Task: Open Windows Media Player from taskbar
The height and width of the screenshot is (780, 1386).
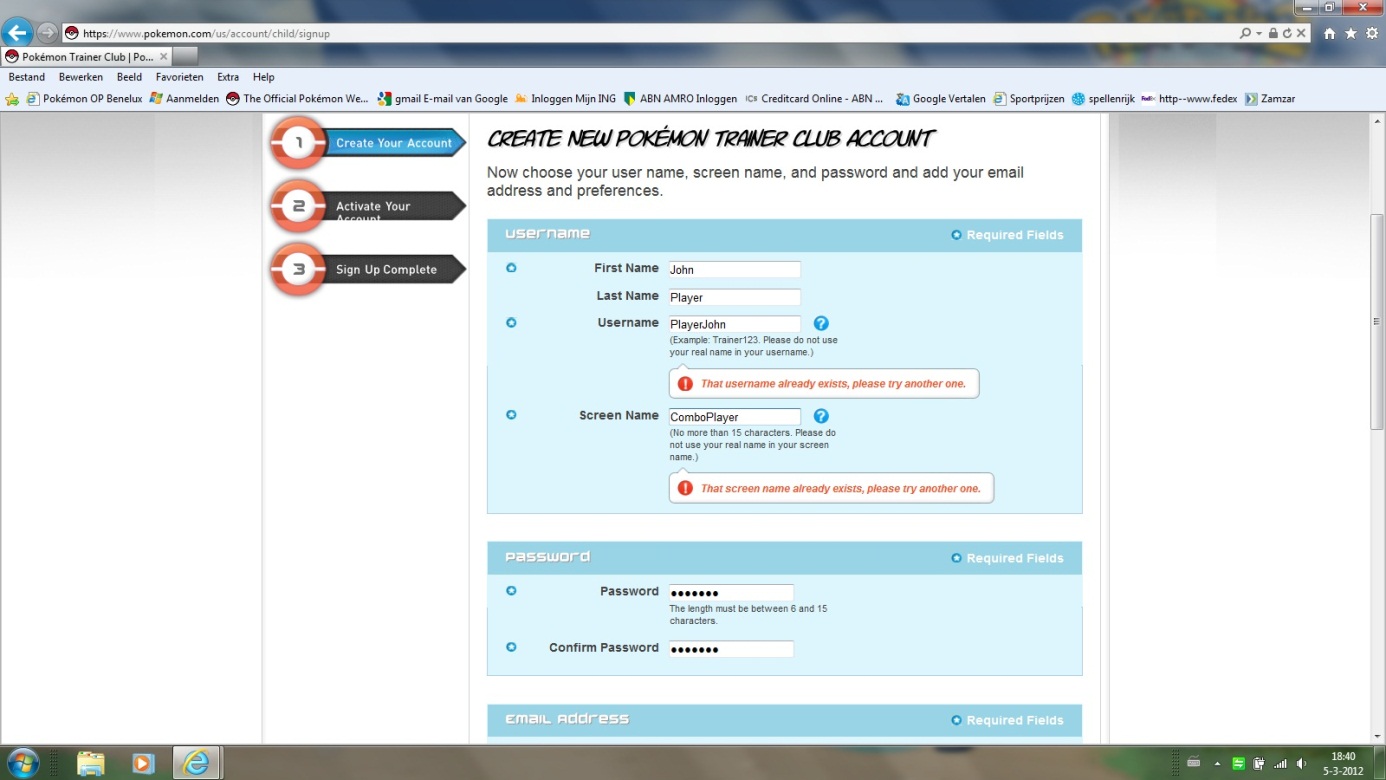Action: click(x=142, y=763)
